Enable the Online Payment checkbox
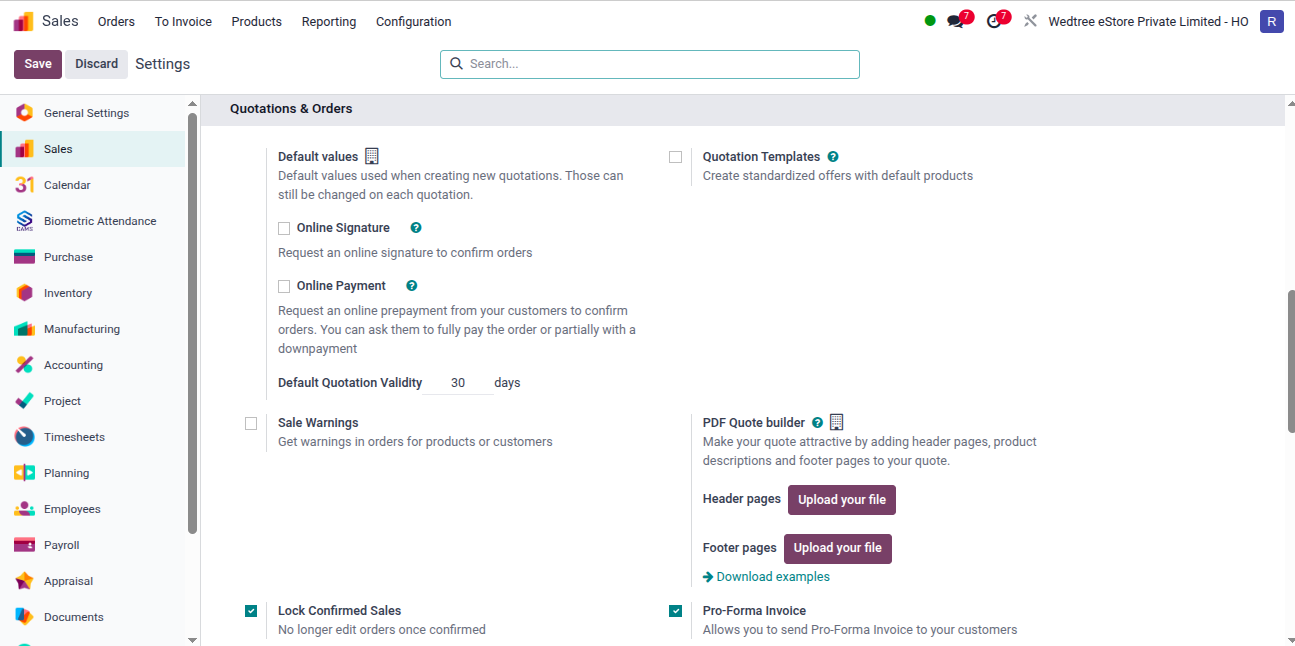Image resolution: width=1295 pixels, height=646 pixels. (x=284, y=286)
